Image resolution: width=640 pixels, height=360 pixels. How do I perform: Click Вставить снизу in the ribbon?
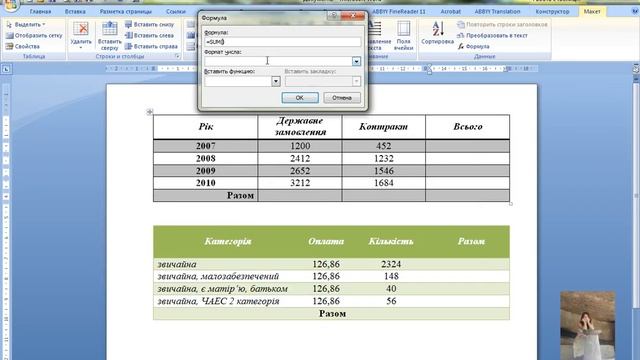coord(149,24)
